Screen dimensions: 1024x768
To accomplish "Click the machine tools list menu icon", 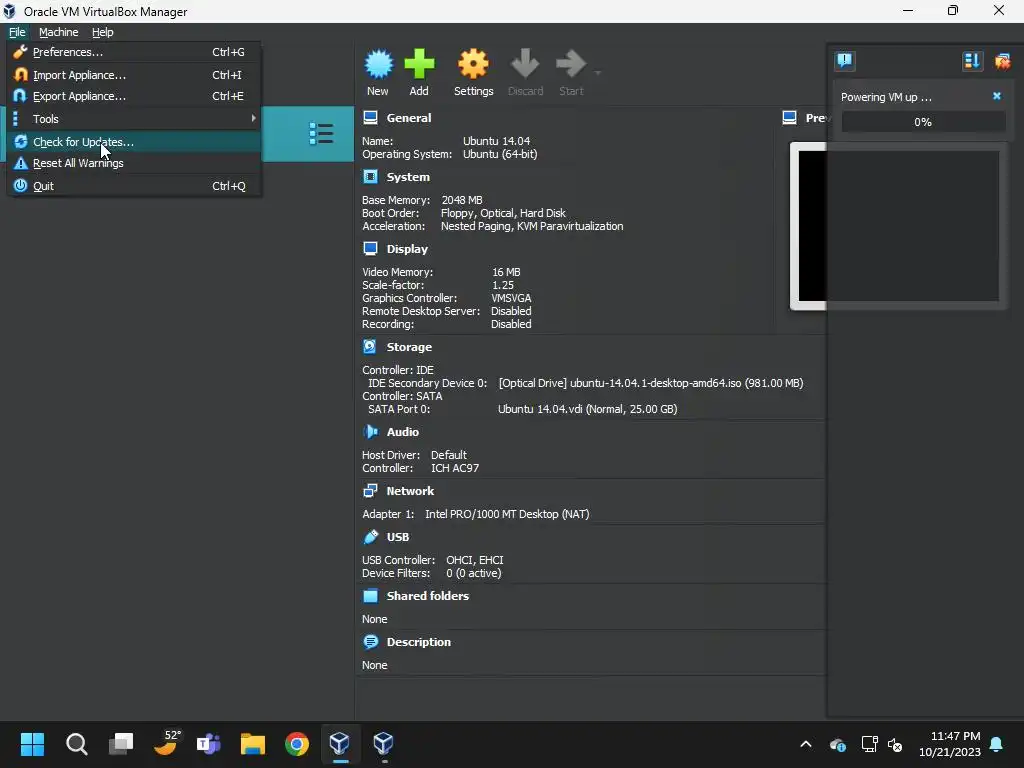I will [x=321, y=133].
